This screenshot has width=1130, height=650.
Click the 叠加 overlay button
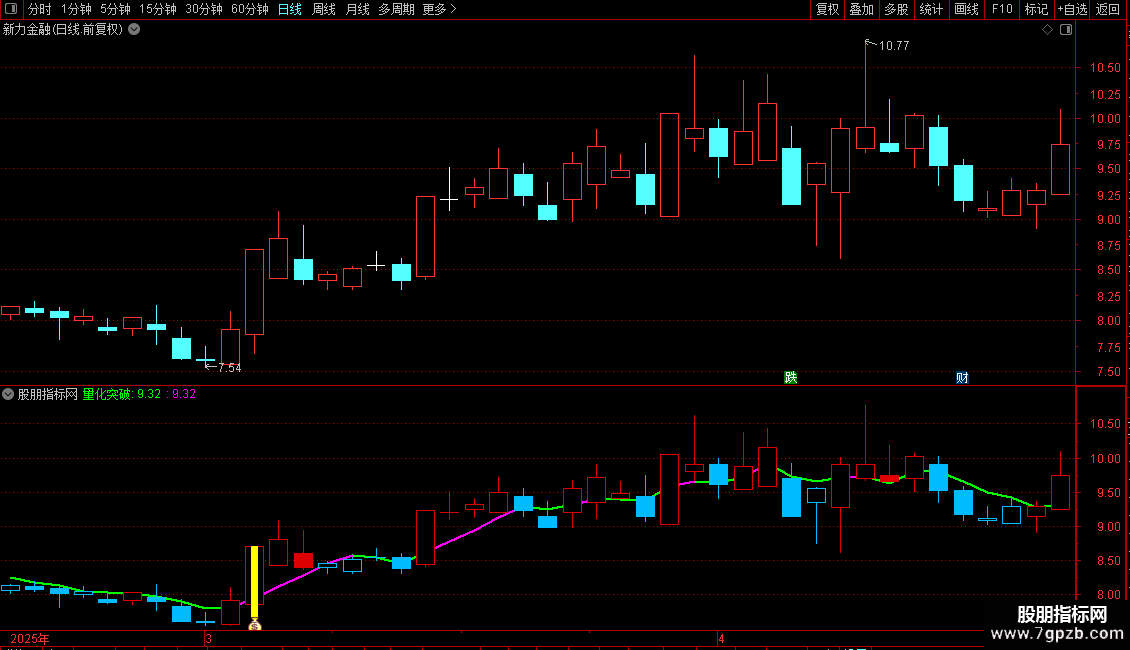(x=861, y=9)
